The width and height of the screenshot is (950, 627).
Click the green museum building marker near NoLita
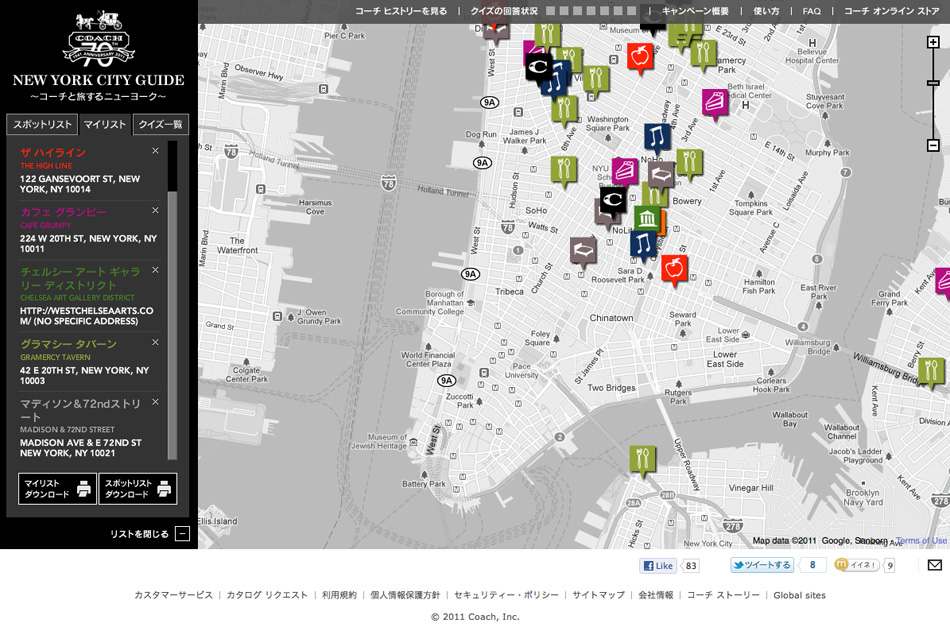coord(646,219)
